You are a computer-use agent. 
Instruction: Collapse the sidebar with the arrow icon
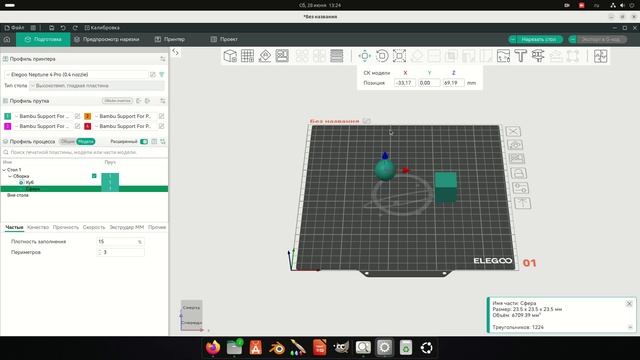coord(176,52)
